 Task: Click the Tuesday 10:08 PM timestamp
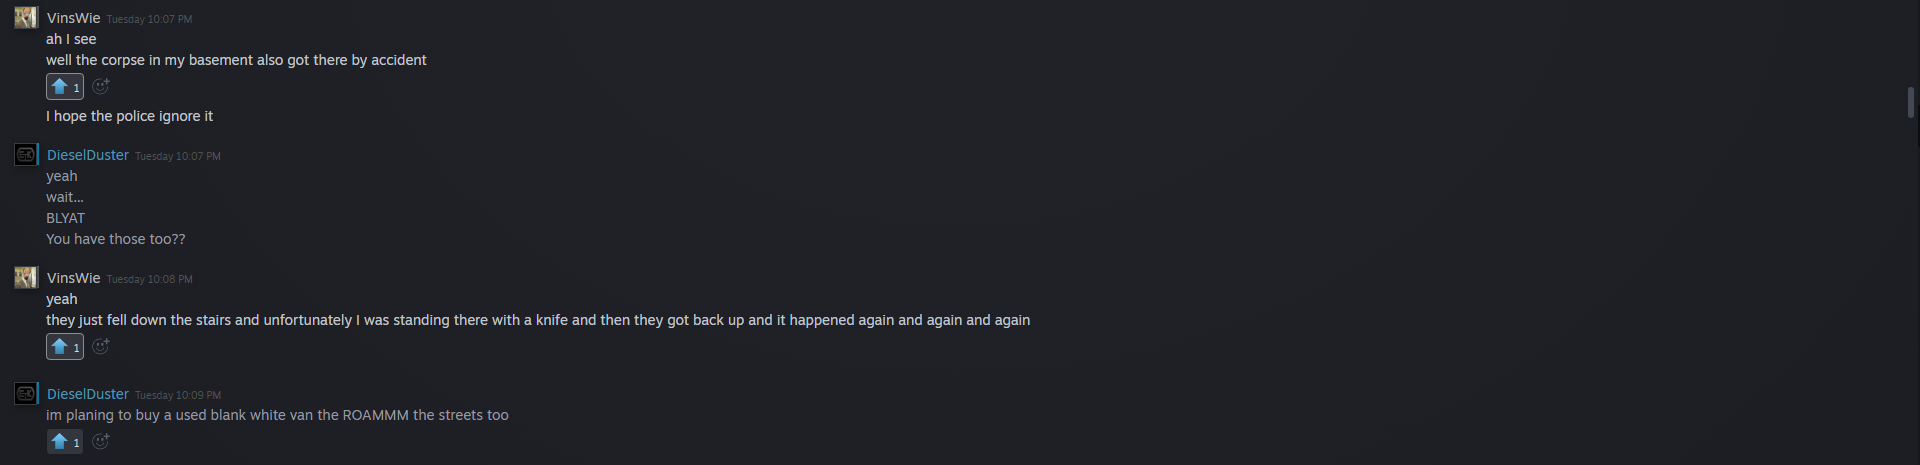[x=150, y=279]
